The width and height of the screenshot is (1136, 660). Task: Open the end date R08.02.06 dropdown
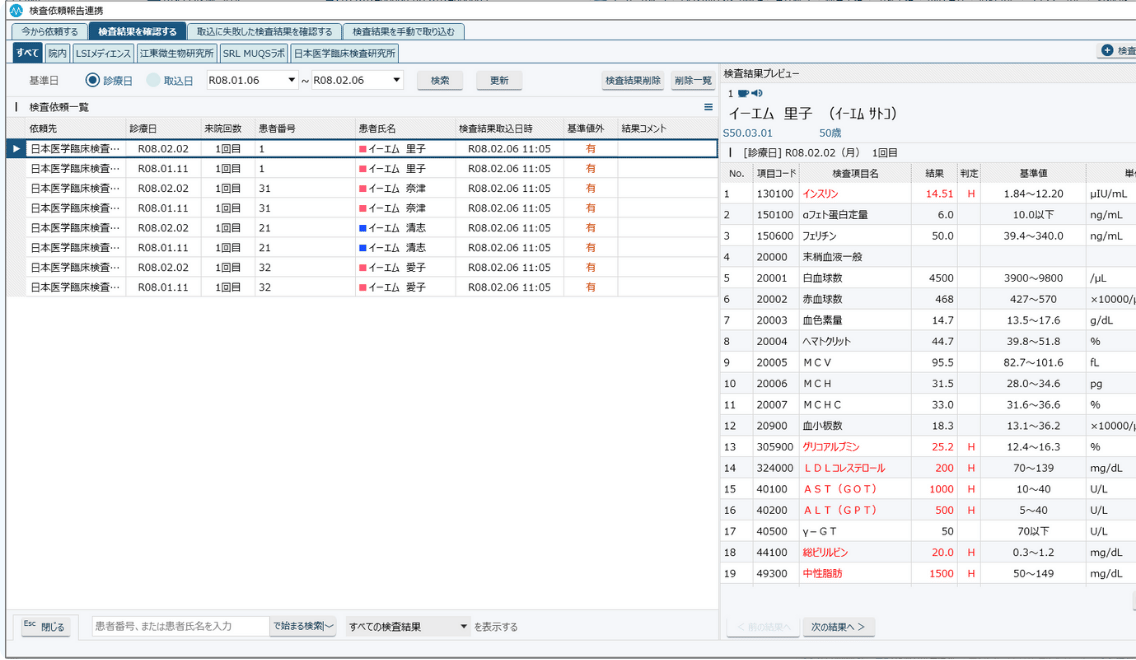pos(396,80)
